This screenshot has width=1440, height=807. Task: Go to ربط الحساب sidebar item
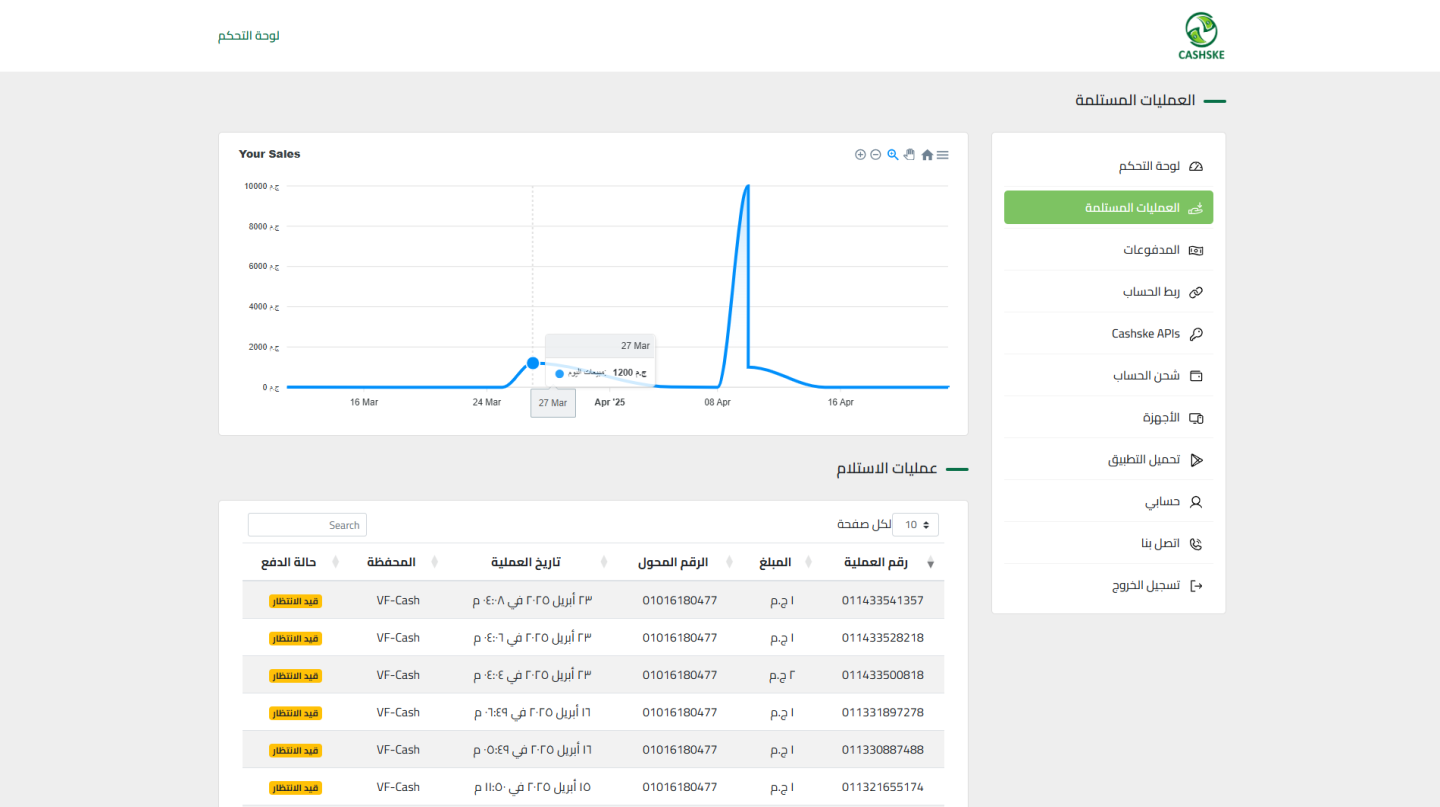(x=1151, y=292)
